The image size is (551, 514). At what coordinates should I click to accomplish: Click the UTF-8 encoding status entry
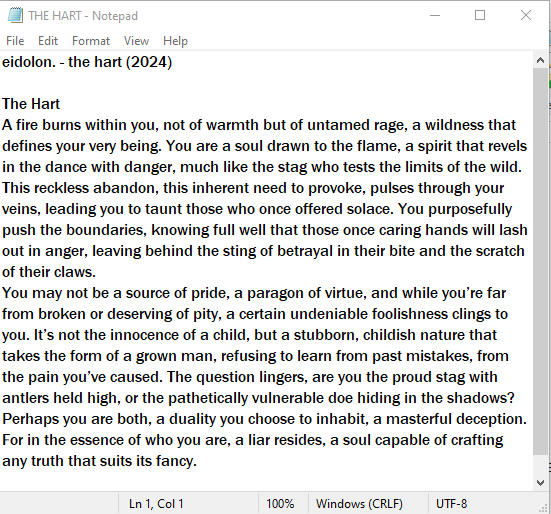[x=452, y=504]
